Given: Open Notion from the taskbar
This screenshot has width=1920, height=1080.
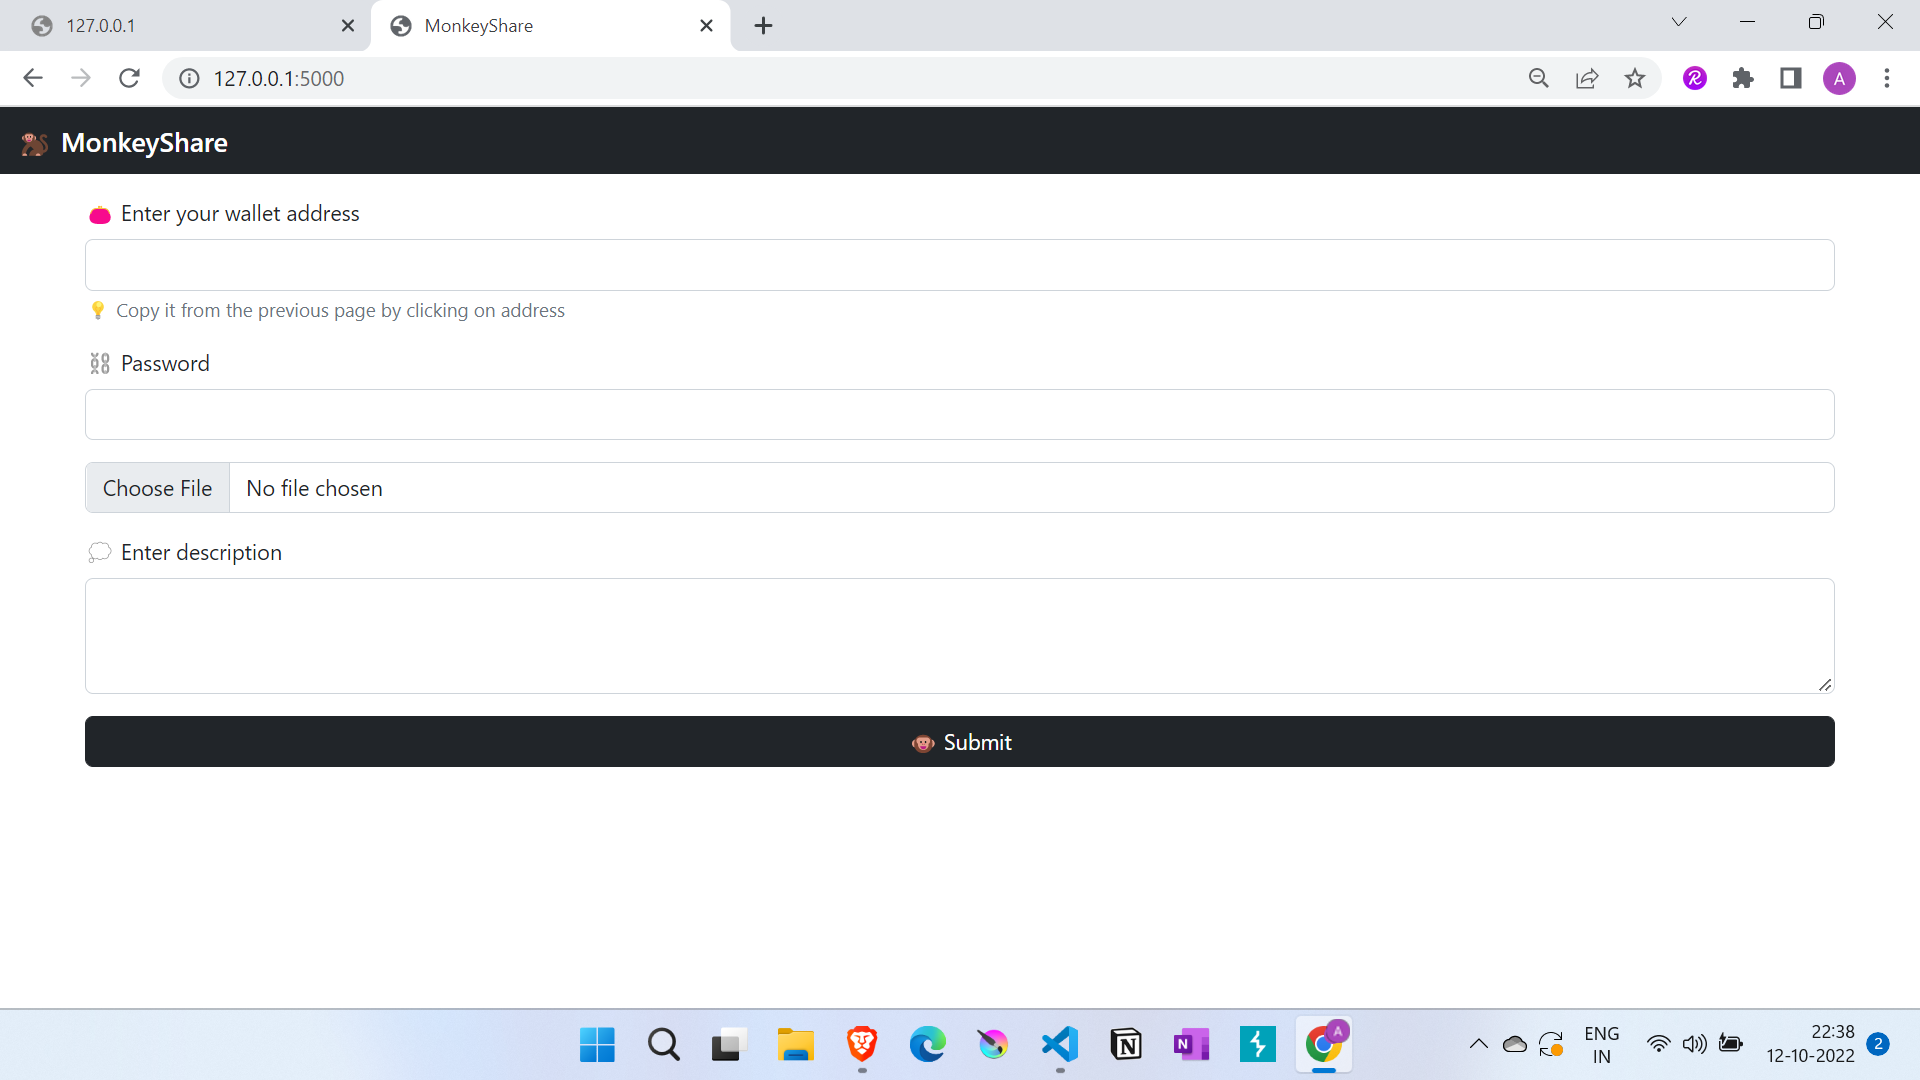Looking at the screenshot, I should tap(1126, 1044).
